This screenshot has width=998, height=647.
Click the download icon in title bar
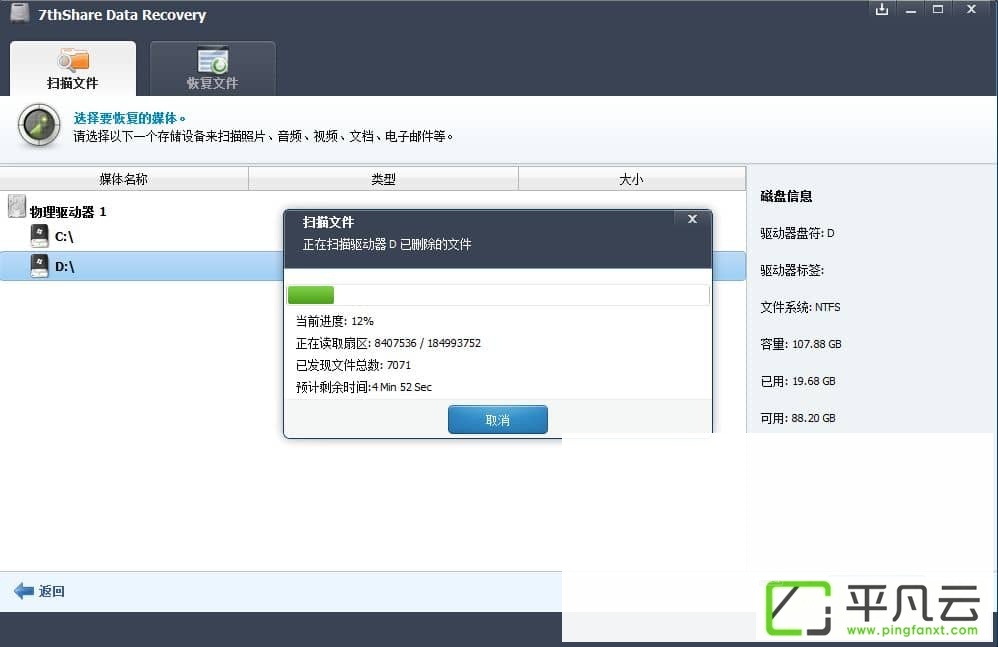click(882, 10)
